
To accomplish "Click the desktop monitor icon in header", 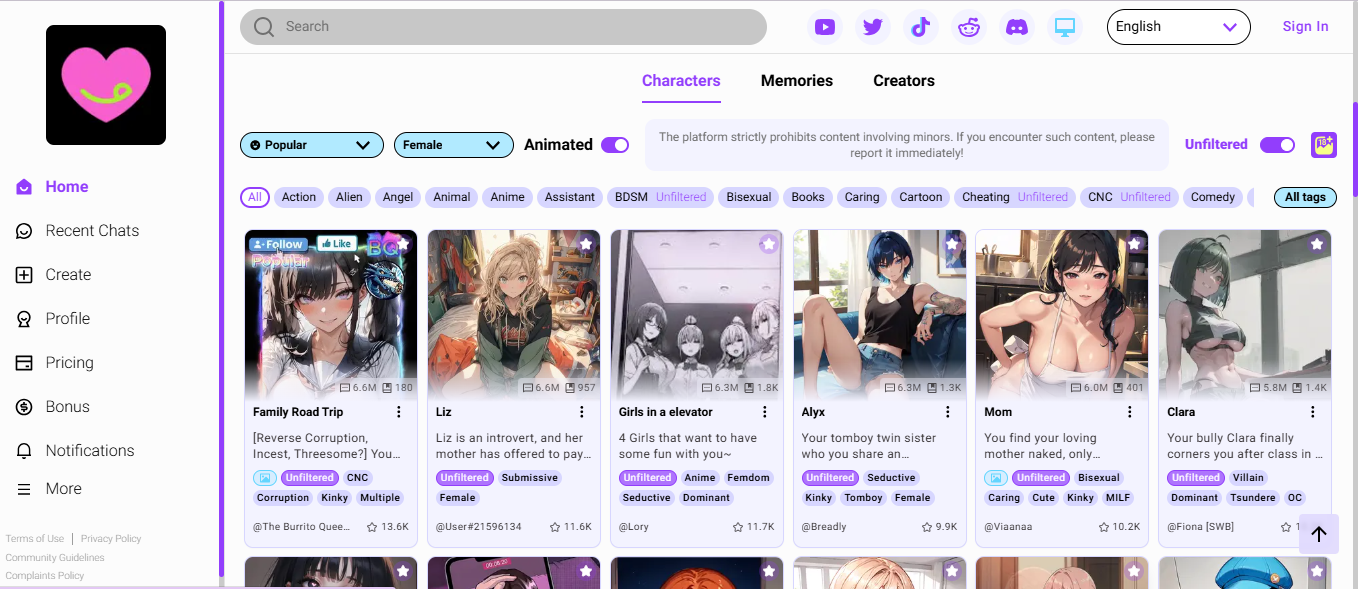I will 1065,27.
